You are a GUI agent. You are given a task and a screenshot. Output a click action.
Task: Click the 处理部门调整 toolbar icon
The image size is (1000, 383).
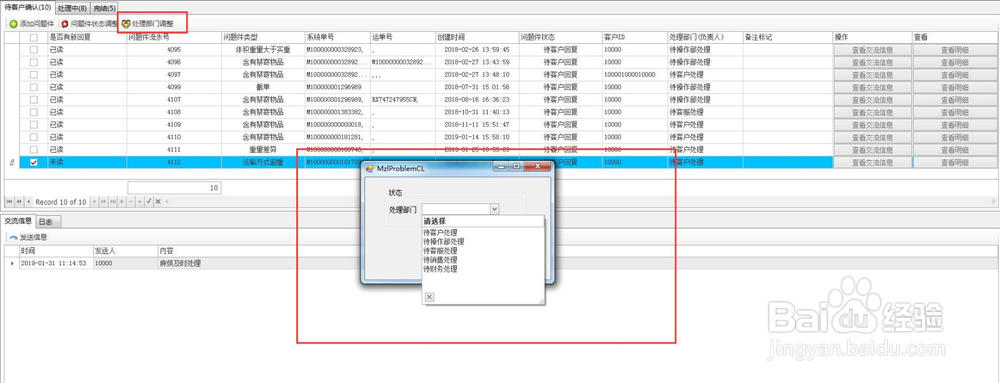click(x=126, y=24)
